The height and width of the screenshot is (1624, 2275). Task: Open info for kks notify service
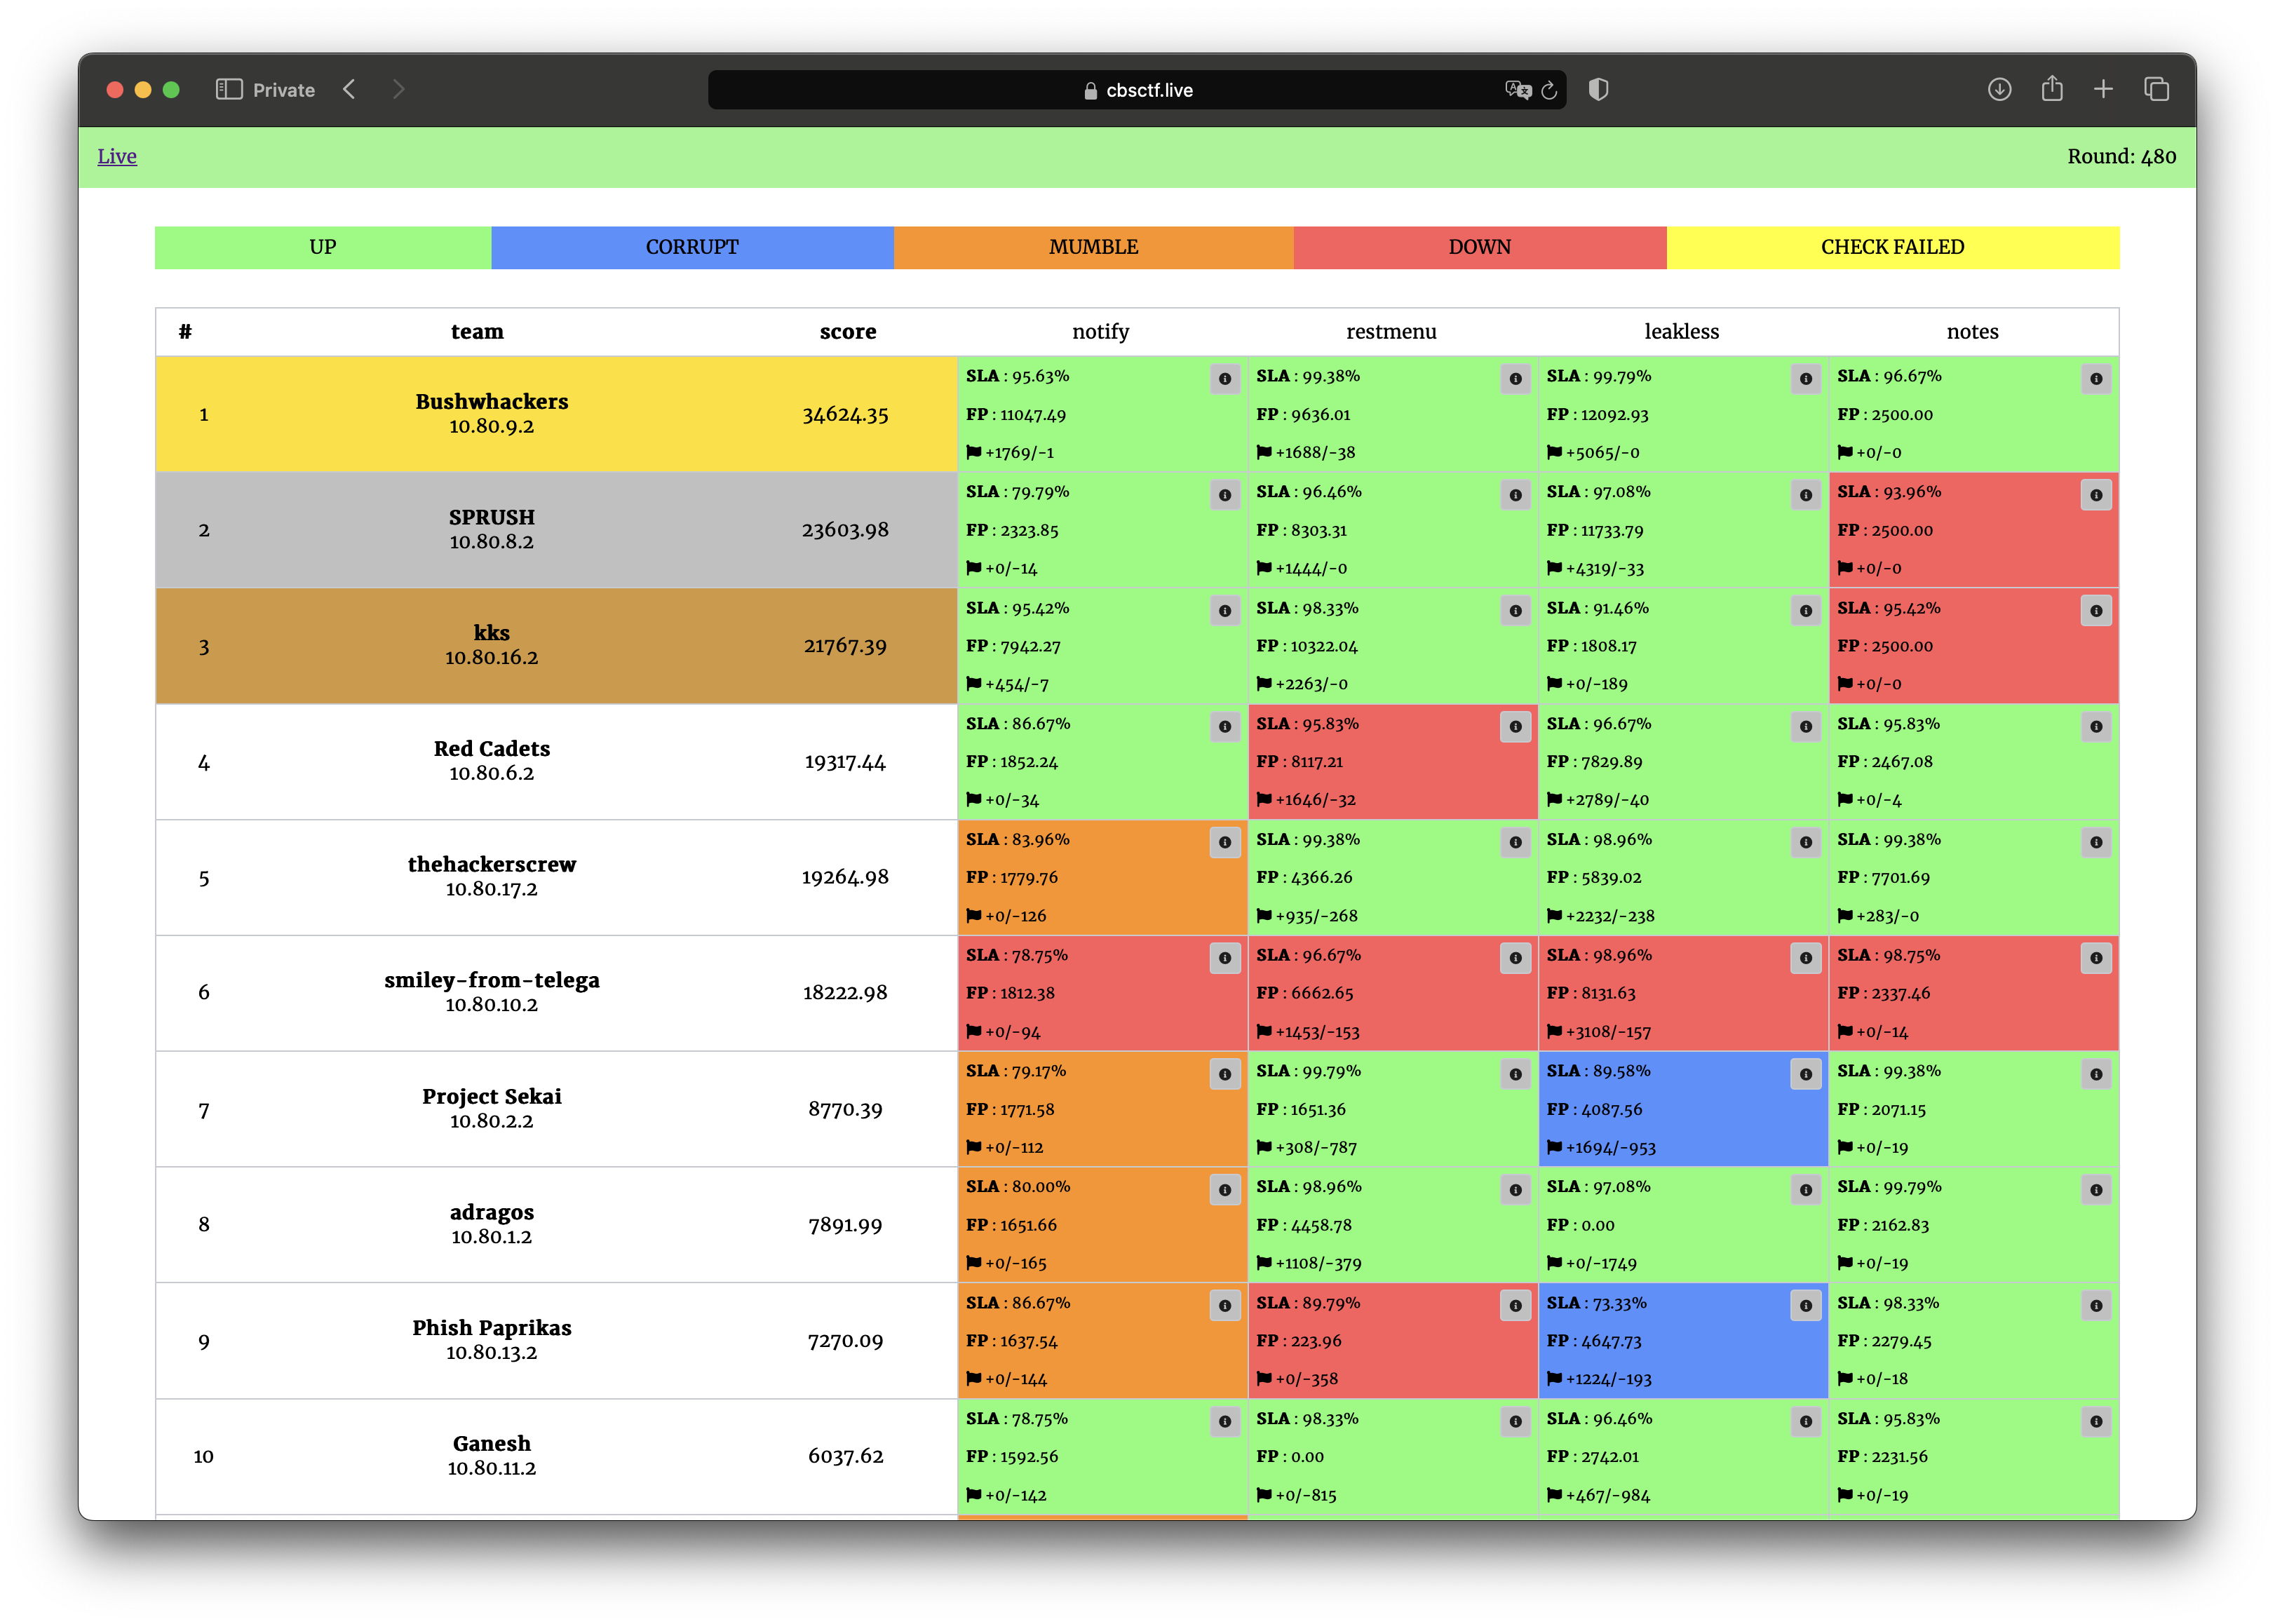(1225, 611)
